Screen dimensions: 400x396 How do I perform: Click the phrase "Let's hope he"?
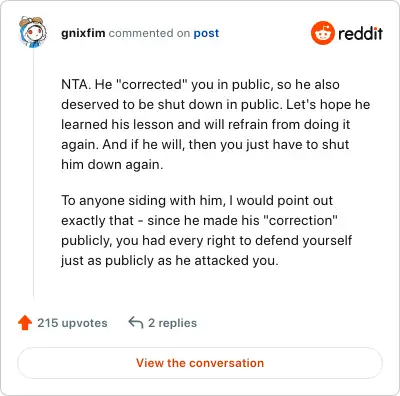click(x=328, y=105)
